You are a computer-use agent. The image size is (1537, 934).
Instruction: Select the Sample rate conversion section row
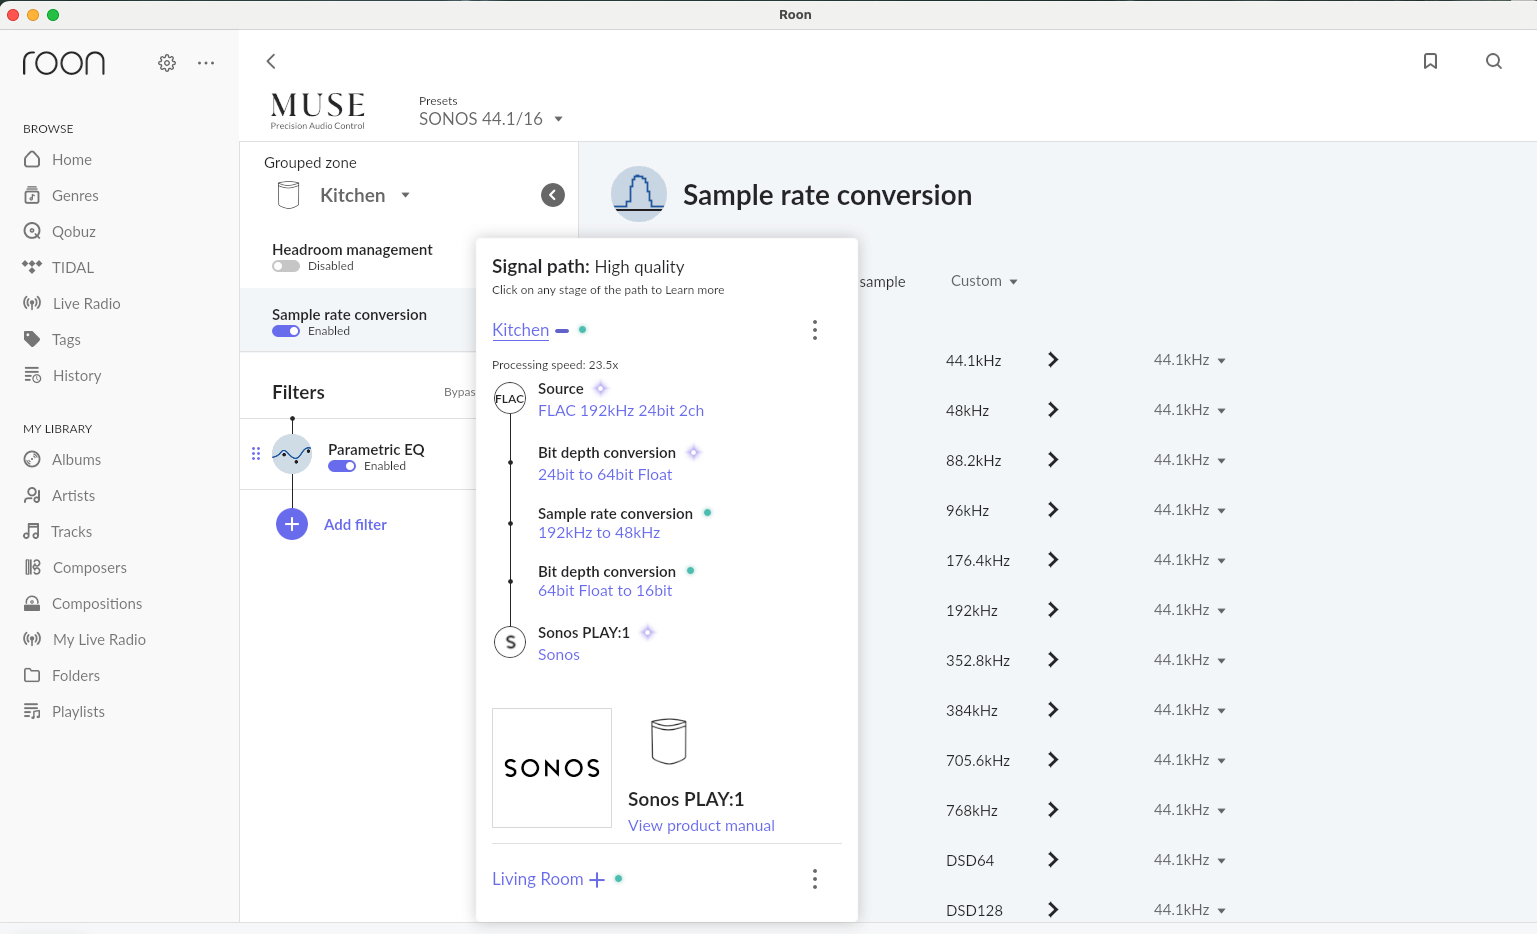(358, 321)
